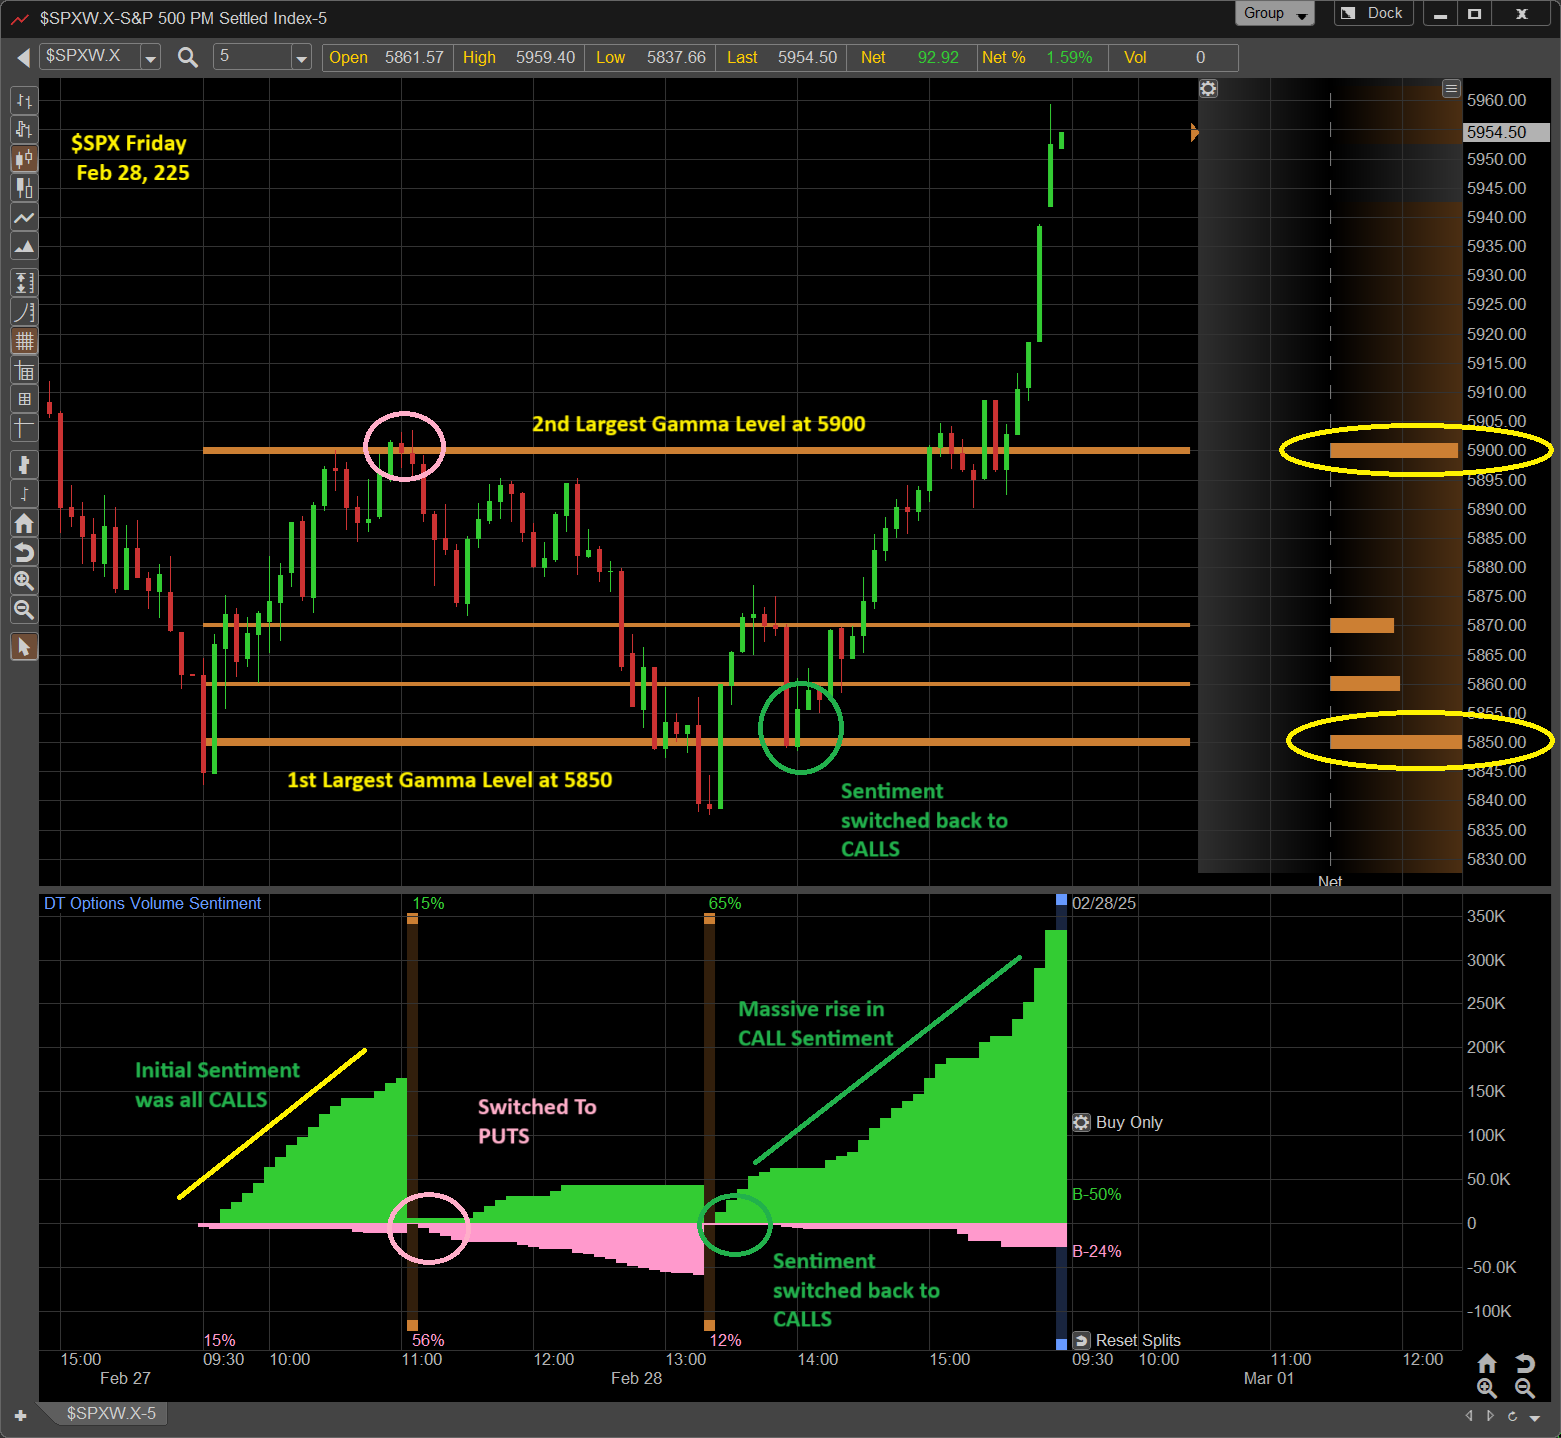Screen dimensions: 1561x1438
Task: Click the Last 5954.50 quote field
Action: coord(782,58)
